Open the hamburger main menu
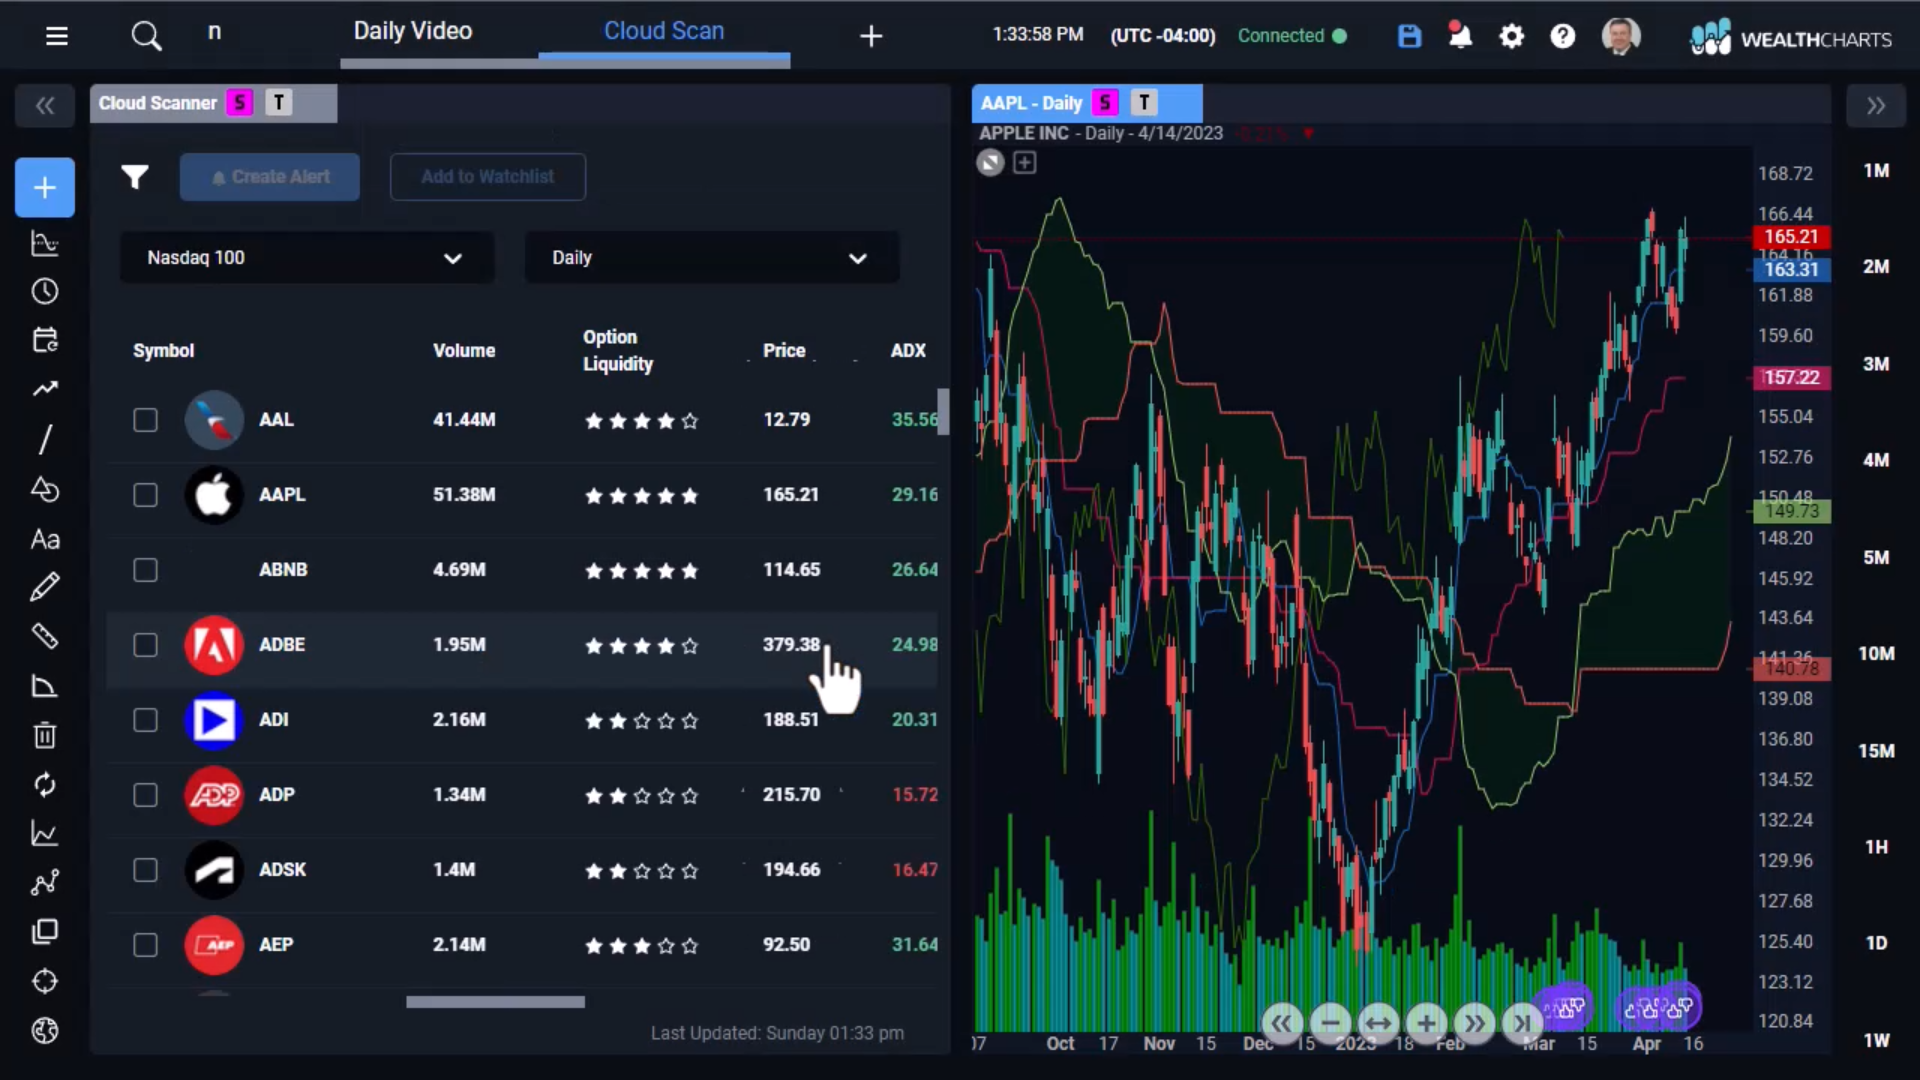This screenshot has height=1080, width=1920. pyautogui.click(x=57, y=36)
